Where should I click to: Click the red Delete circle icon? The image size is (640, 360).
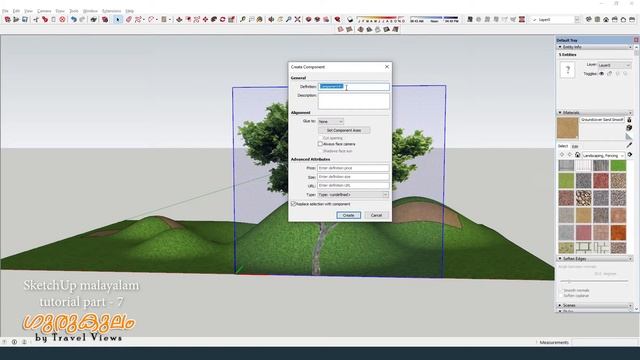[62, 19]
